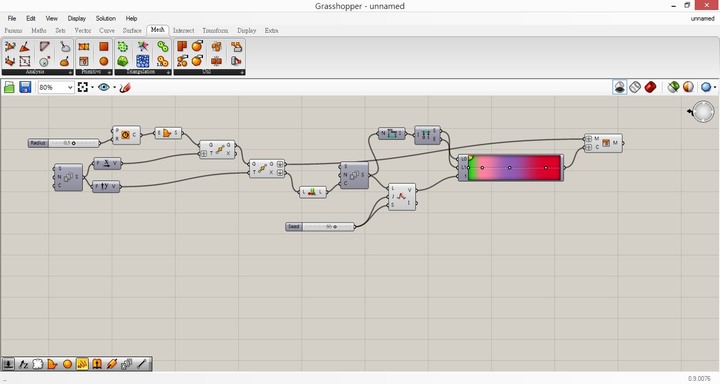The image size is (720, 384).
Task: Select the green Convex Hull mesh icon
Action: pyautogui.click(x=123, y=46)
